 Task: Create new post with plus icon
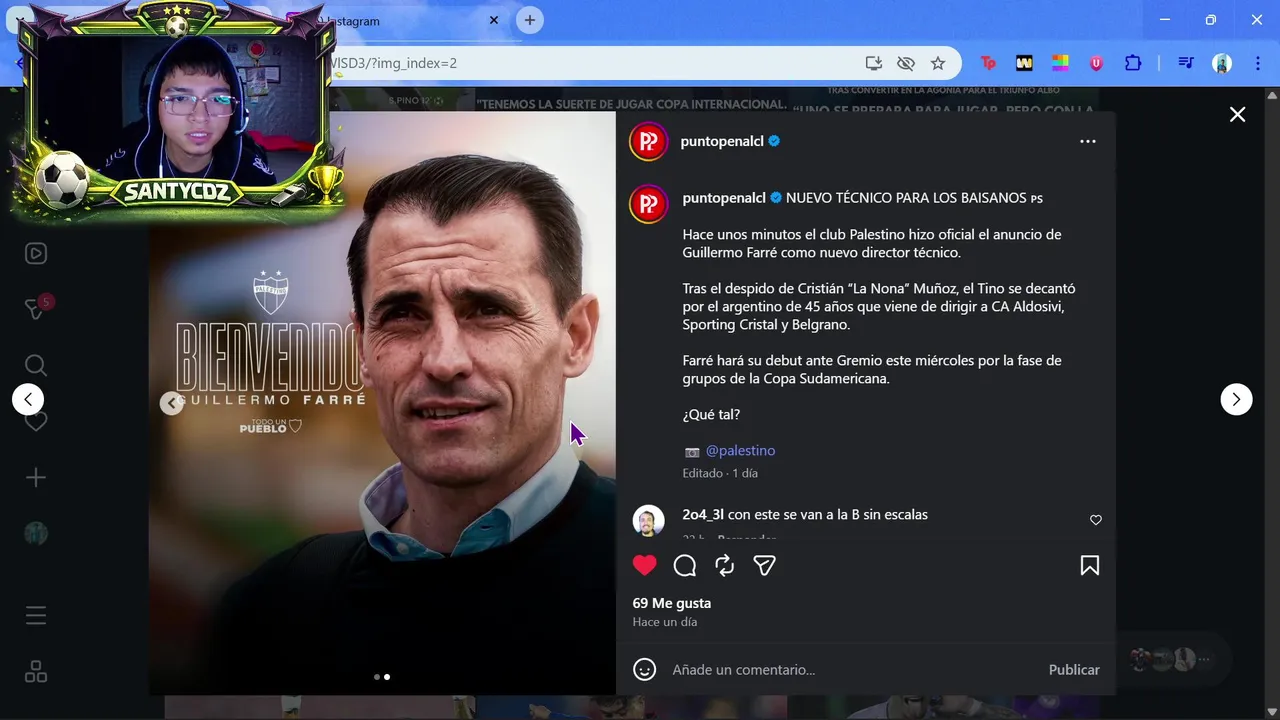36,478
